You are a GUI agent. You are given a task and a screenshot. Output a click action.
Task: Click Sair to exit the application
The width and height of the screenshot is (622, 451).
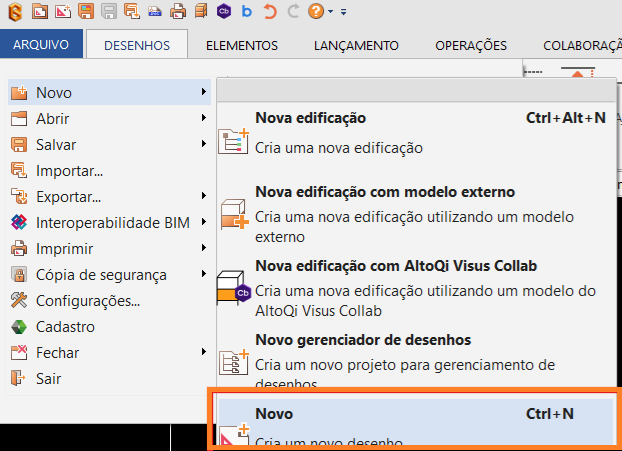pyautogui.click(x=49, y=379)
